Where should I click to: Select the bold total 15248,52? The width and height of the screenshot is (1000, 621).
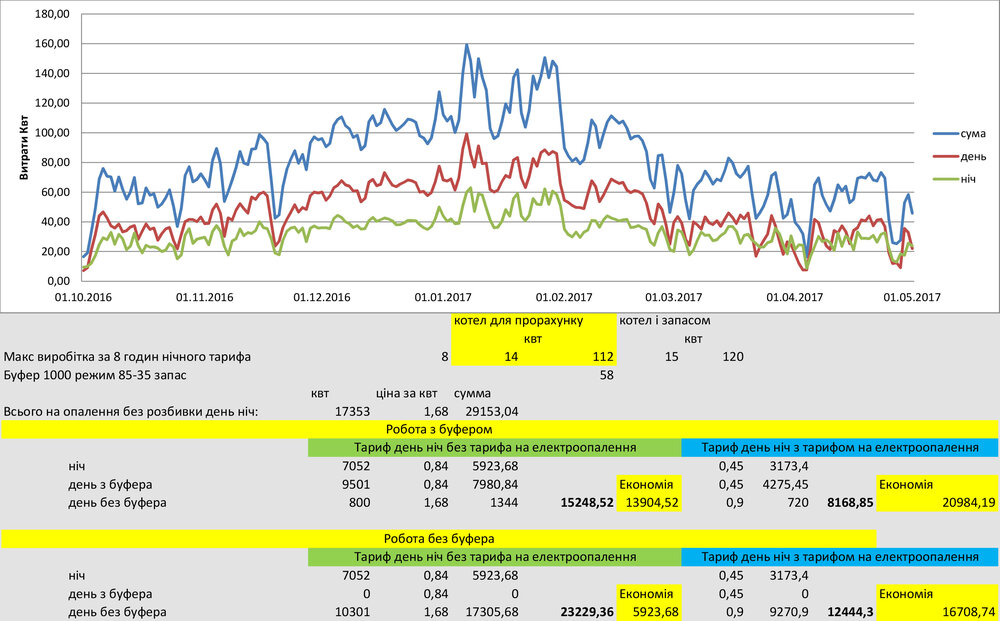click(586, 502)
